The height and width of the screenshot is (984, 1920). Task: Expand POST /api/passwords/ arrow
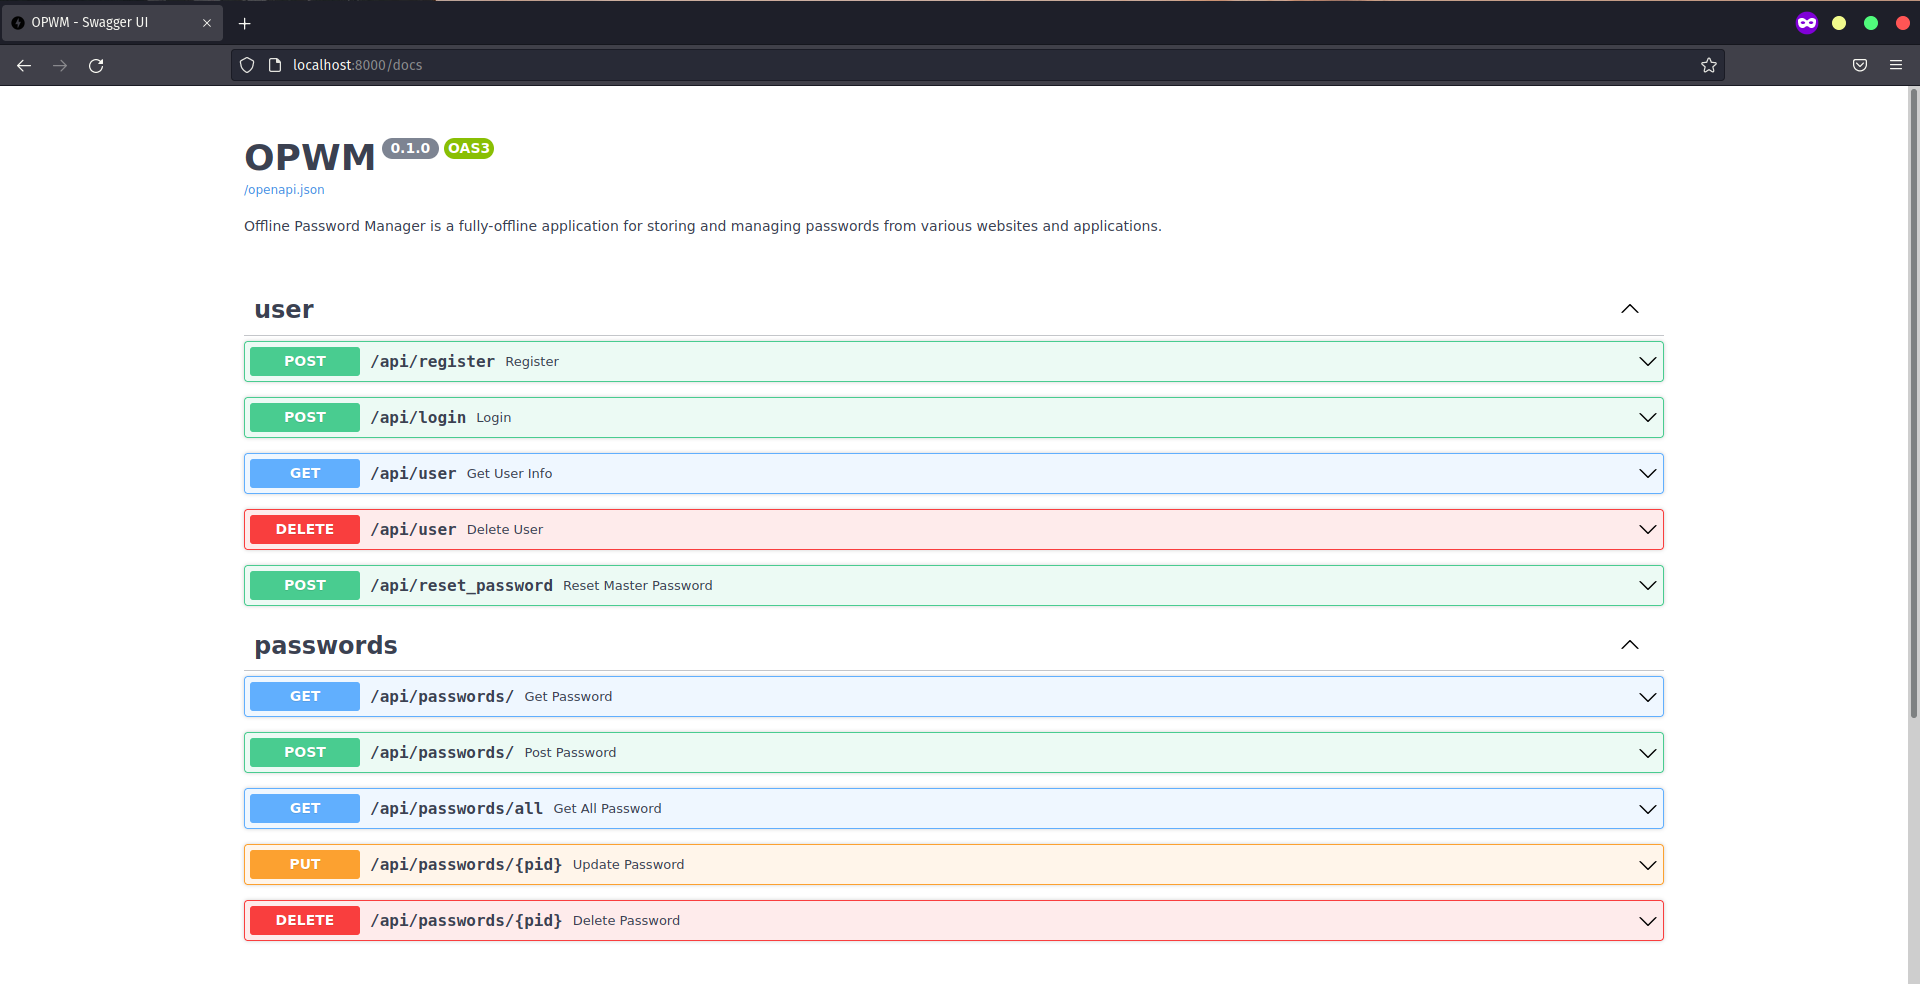point(1647,753)
